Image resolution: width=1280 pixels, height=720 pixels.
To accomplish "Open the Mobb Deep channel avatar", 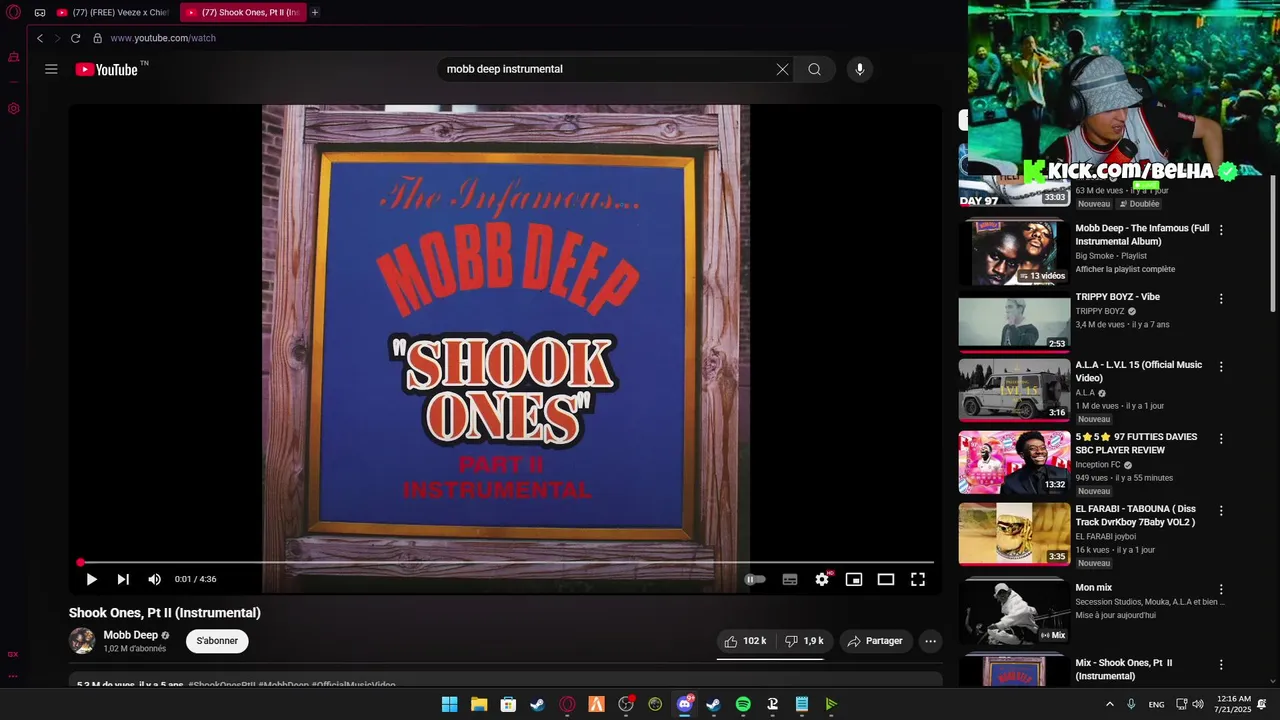I will click(82, 641).
